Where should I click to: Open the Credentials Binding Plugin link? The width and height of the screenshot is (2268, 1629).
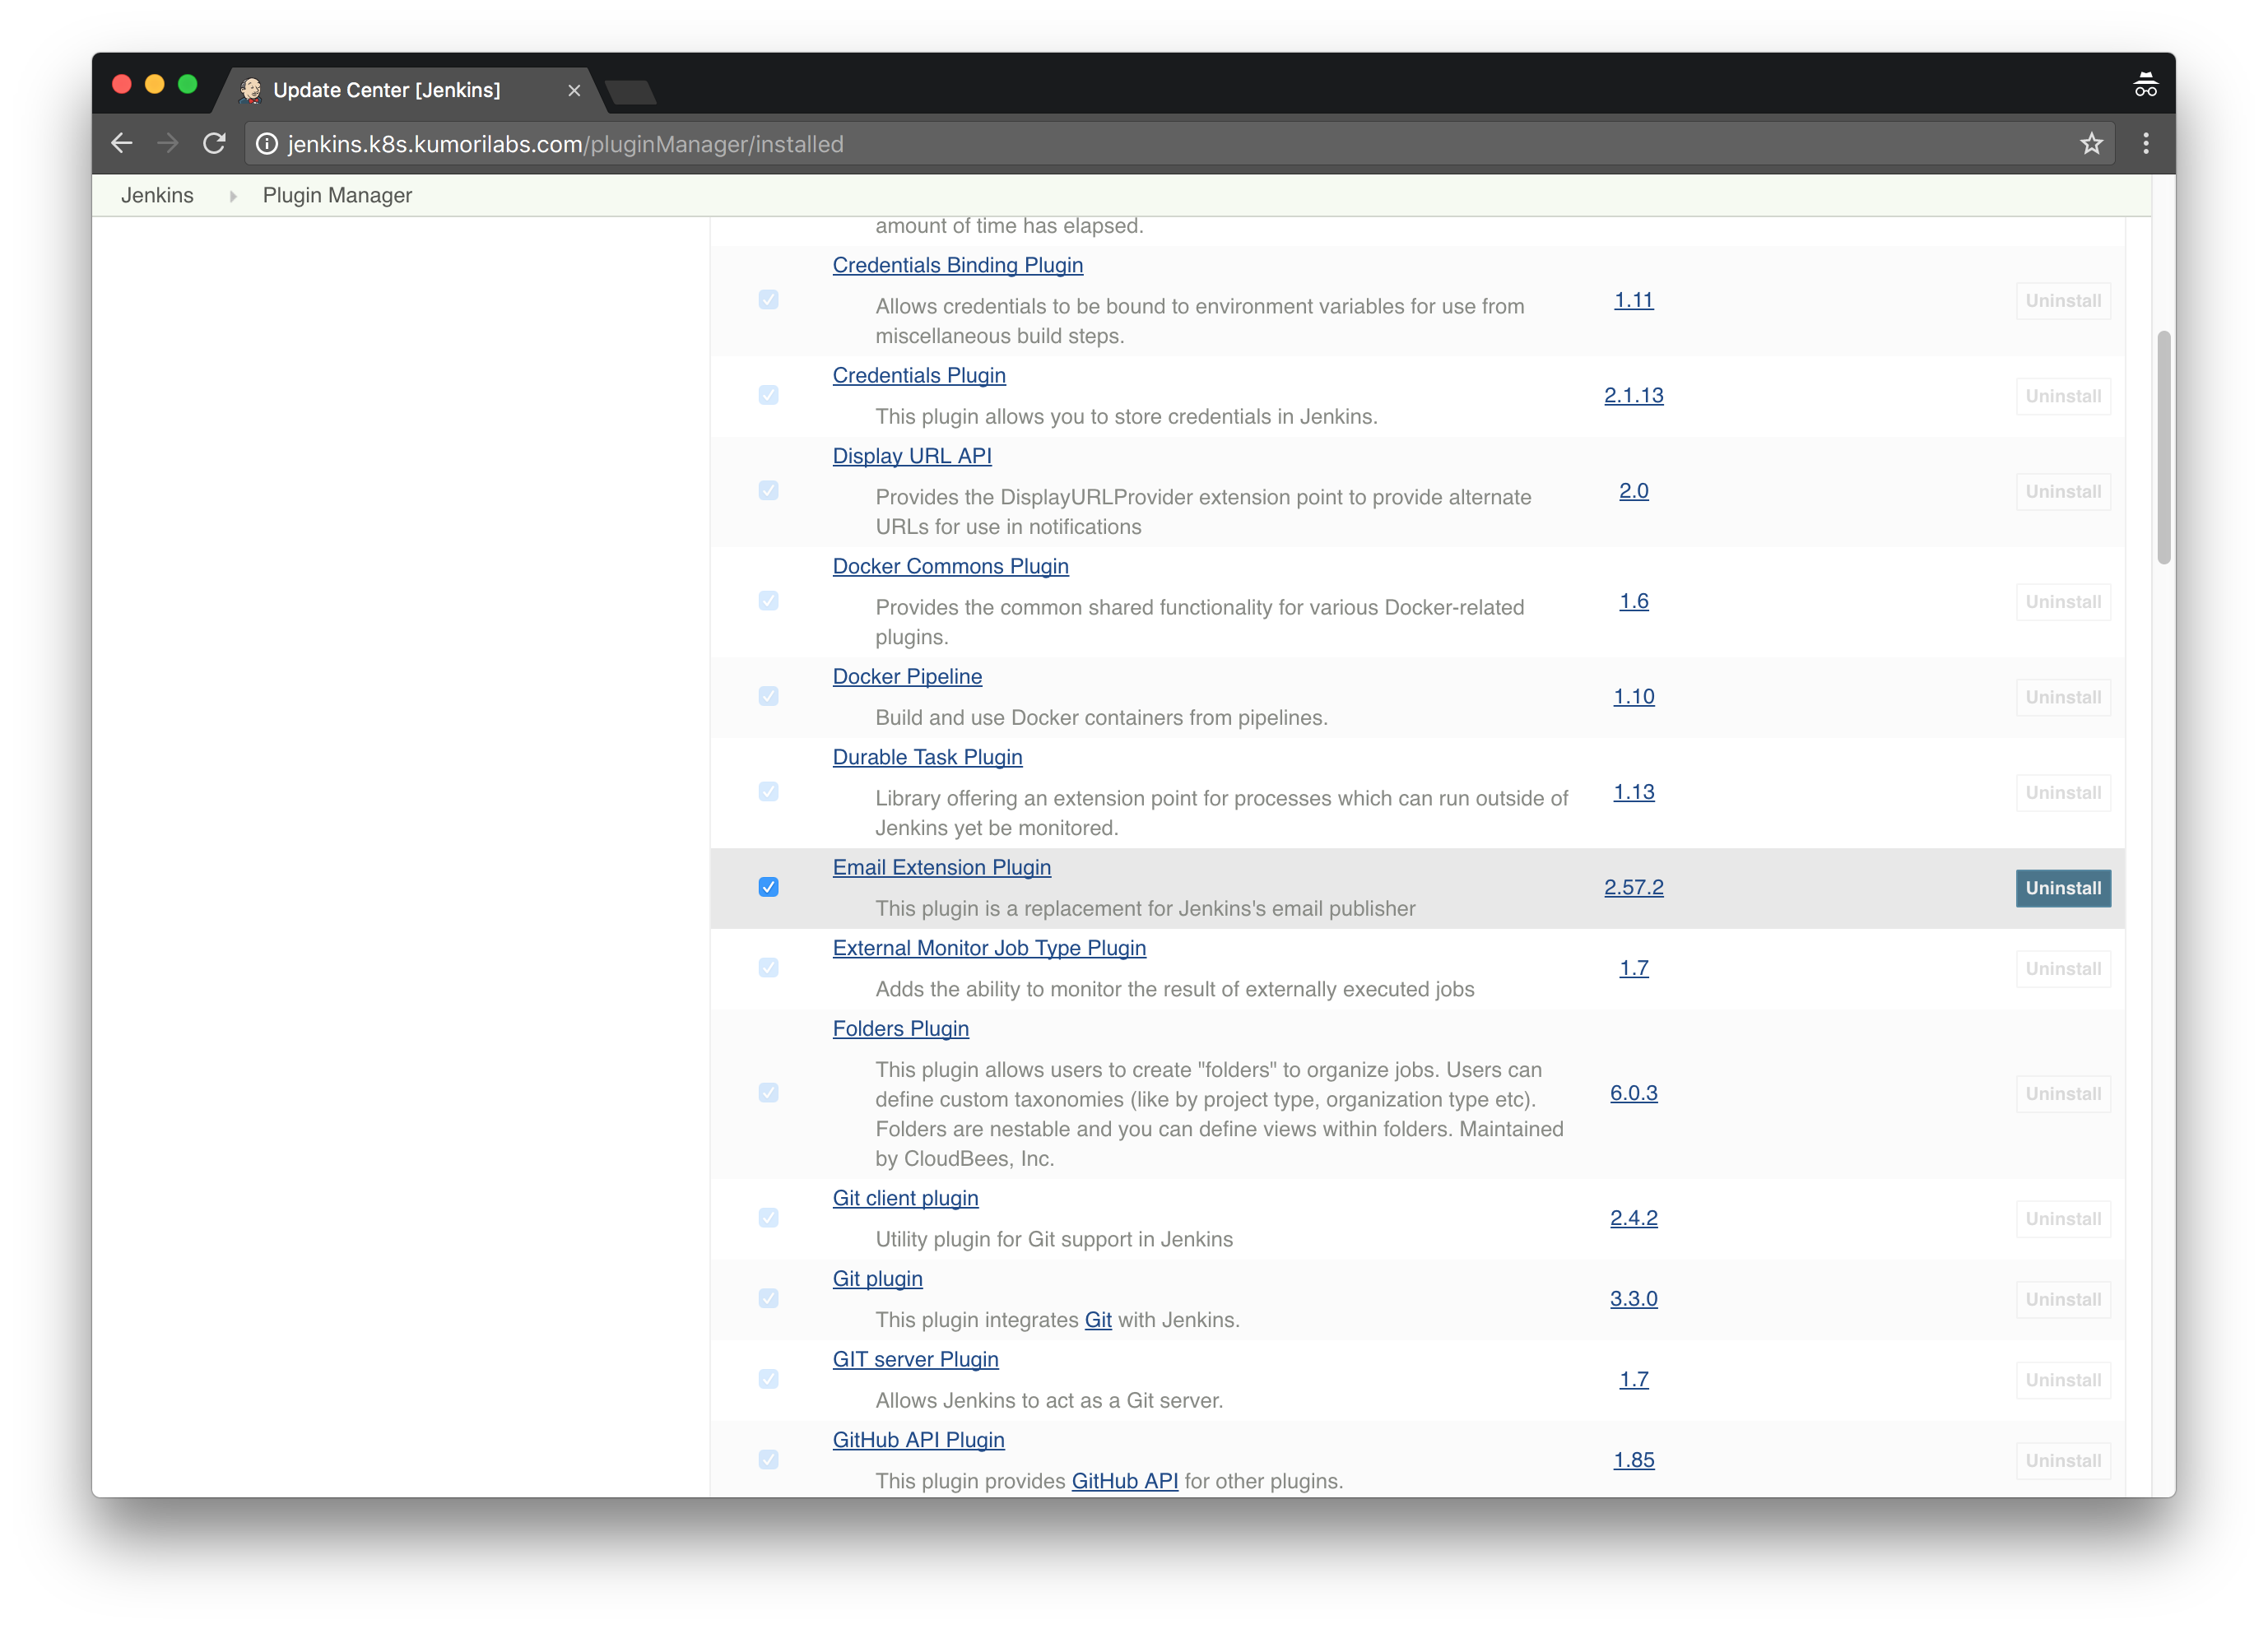click(x=957, y=265)
